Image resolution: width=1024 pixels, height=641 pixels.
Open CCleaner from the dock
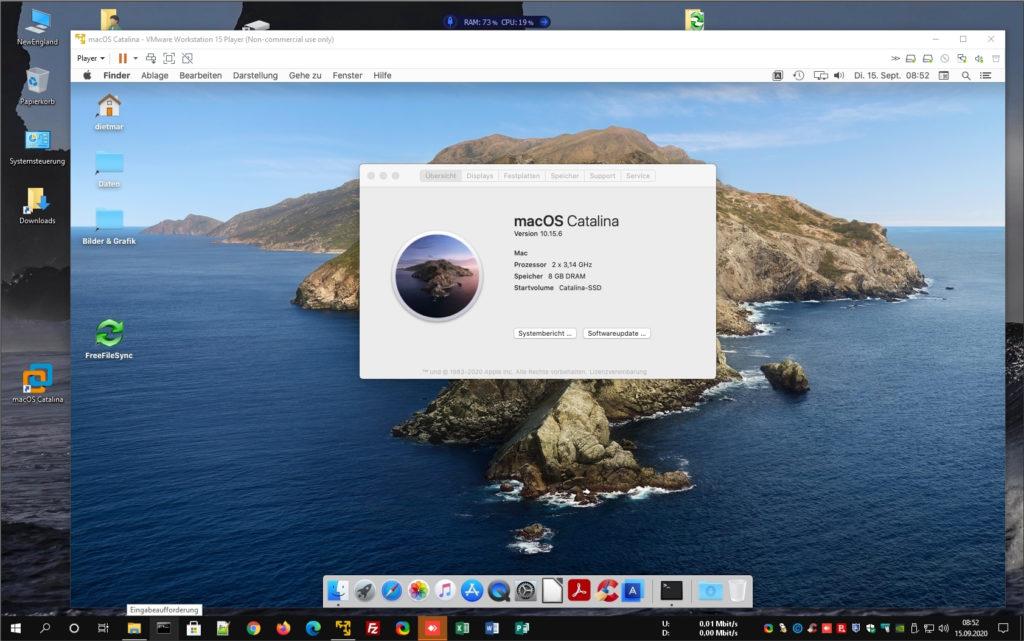tap(606, 591)
